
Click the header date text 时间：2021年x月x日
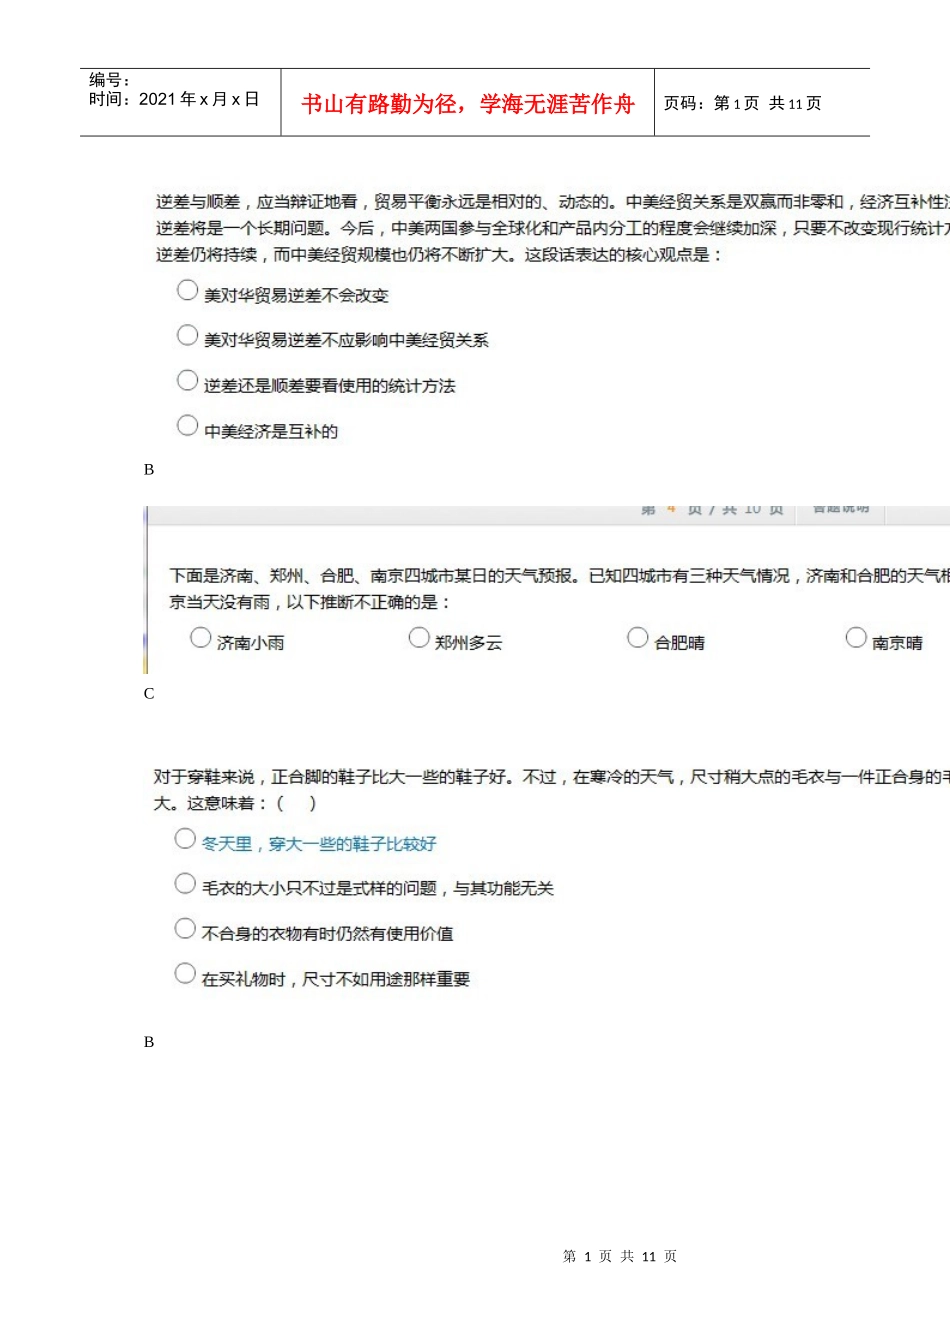(x=174, y=99)
